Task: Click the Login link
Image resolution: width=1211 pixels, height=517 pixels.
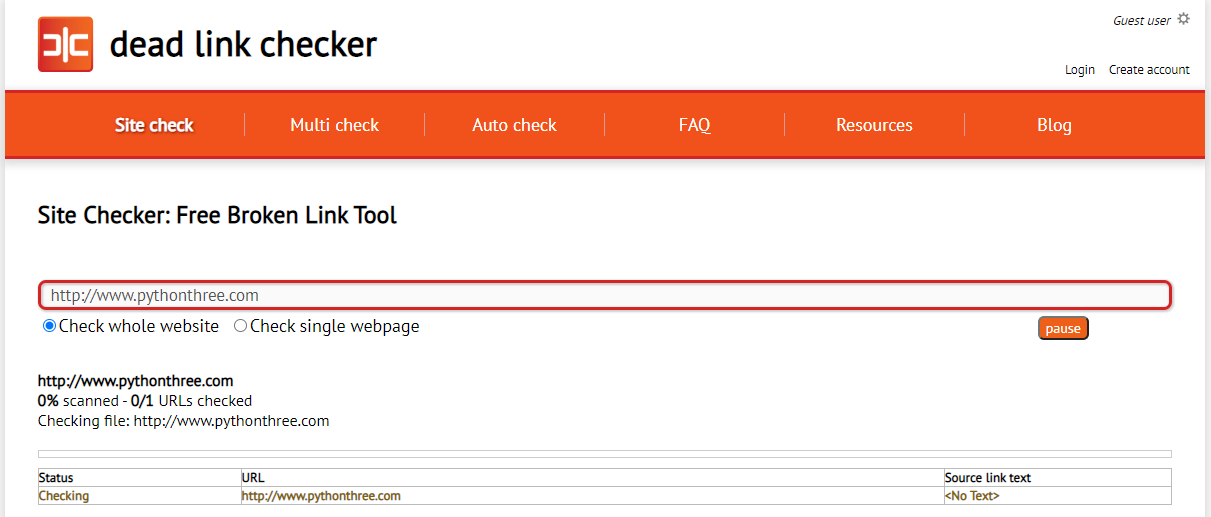Action: tap(1080, 70)
